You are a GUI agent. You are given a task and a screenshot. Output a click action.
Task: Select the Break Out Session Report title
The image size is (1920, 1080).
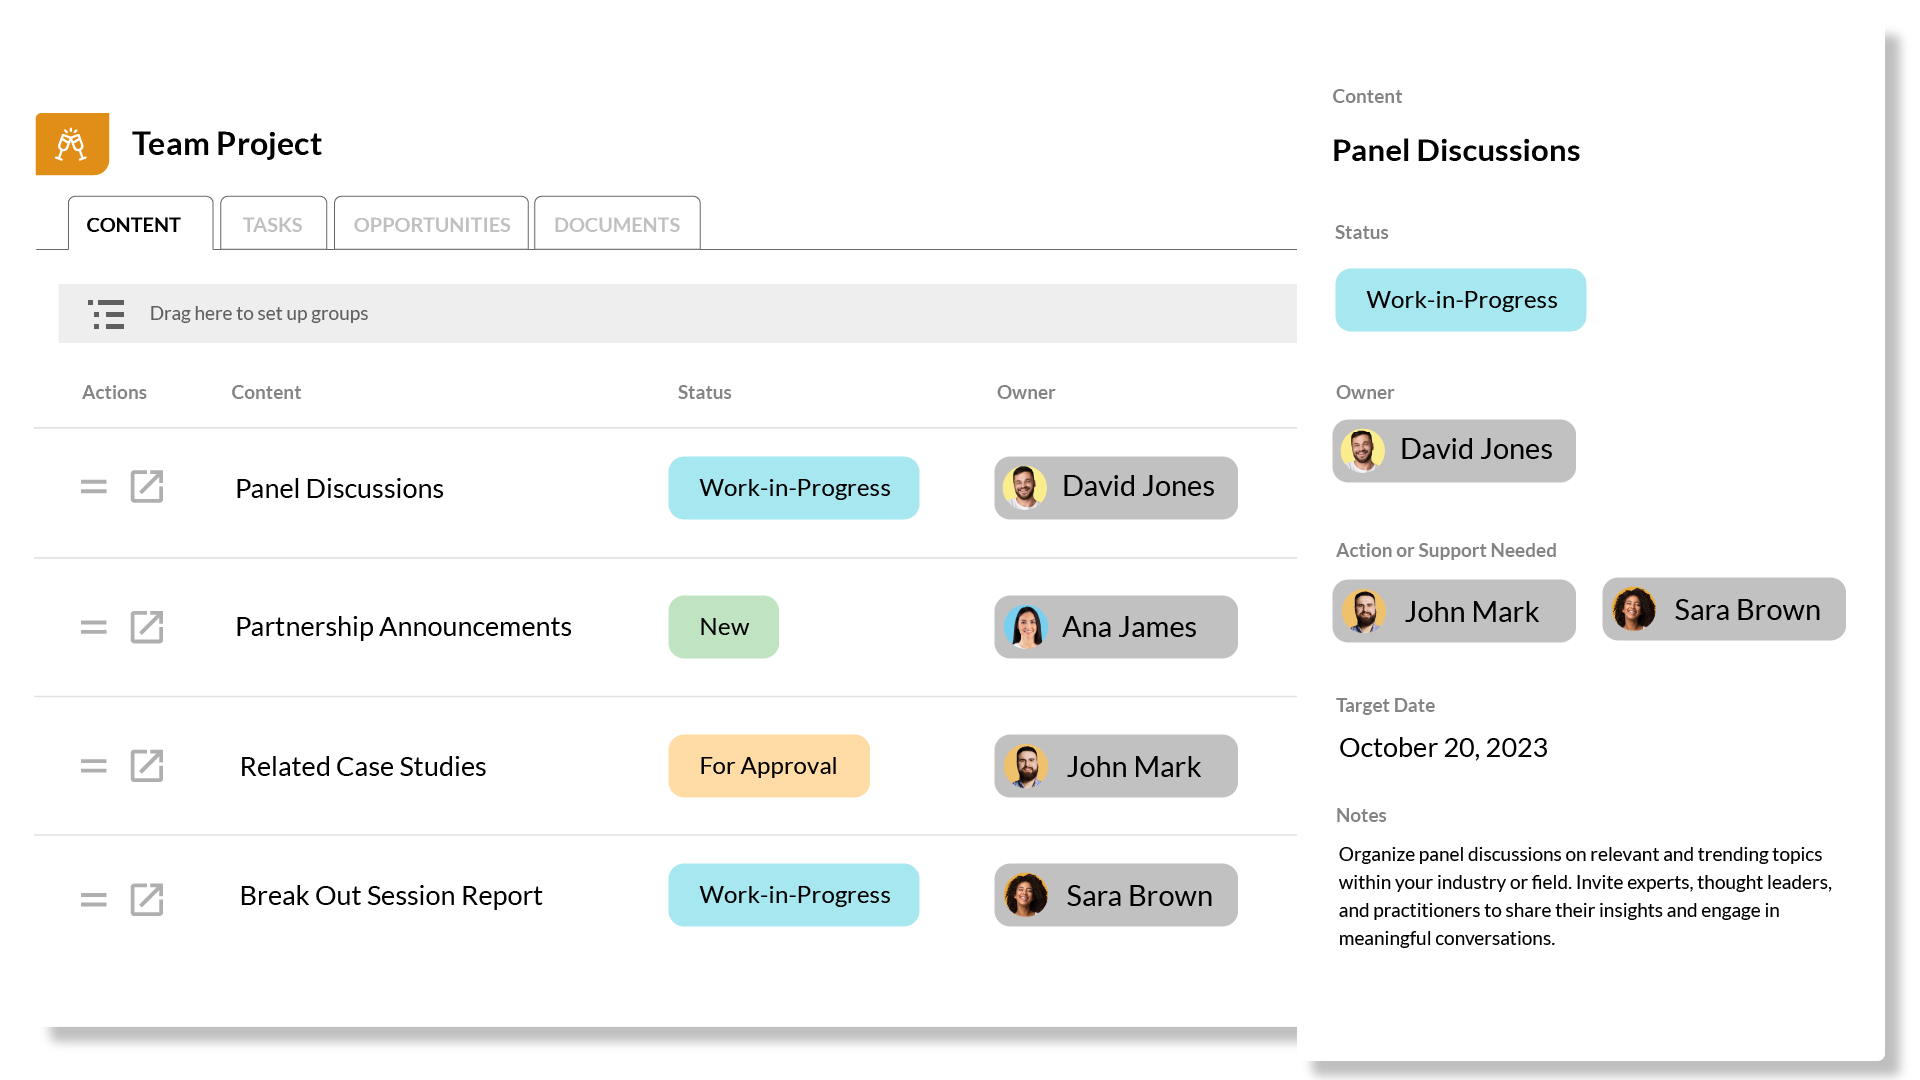tap(391, 895)
